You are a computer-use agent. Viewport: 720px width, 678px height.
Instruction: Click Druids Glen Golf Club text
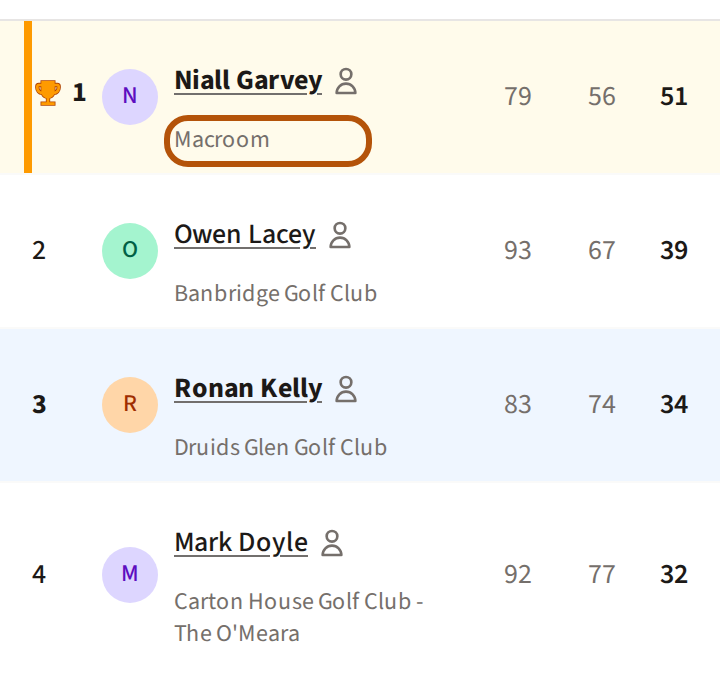point(281,448)
